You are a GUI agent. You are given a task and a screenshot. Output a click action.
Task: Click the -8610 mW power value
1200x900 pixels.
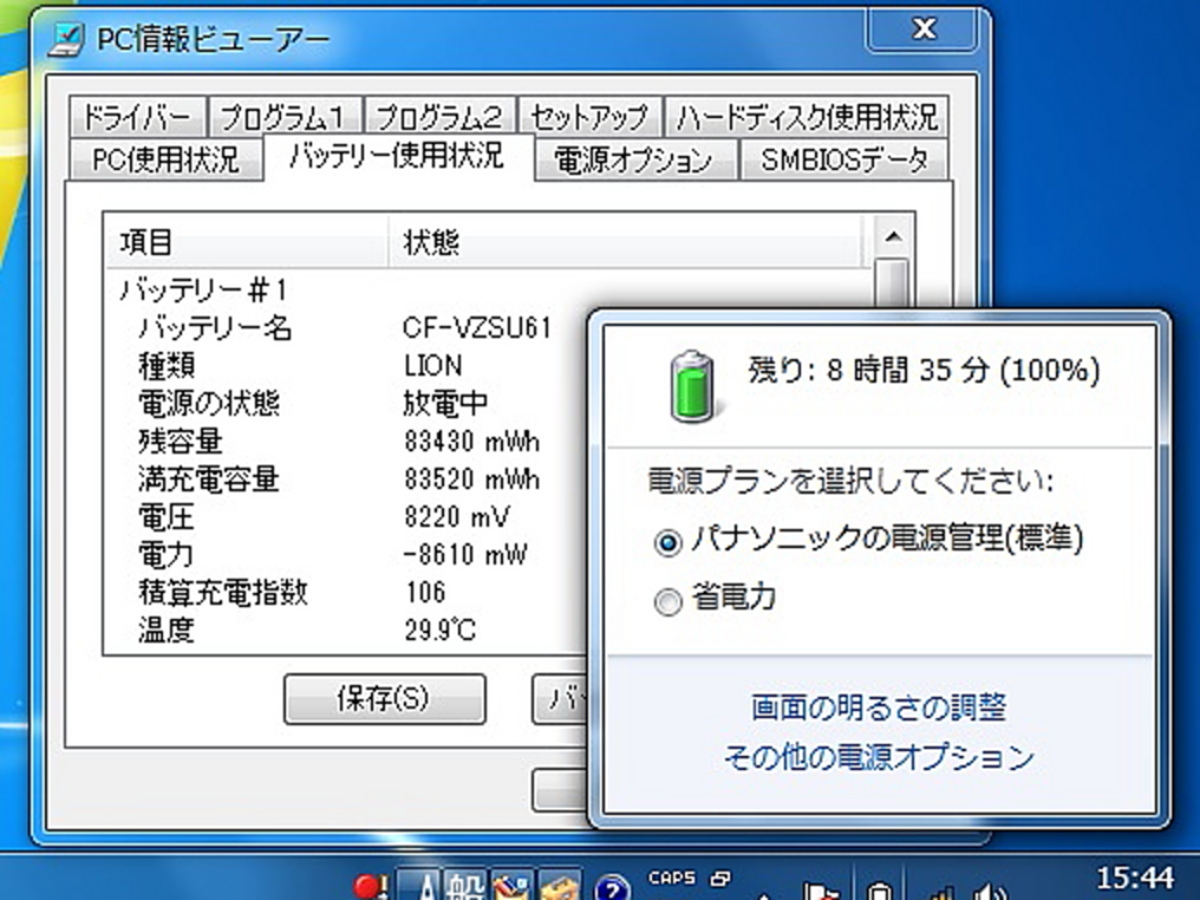tap(465, 554)
